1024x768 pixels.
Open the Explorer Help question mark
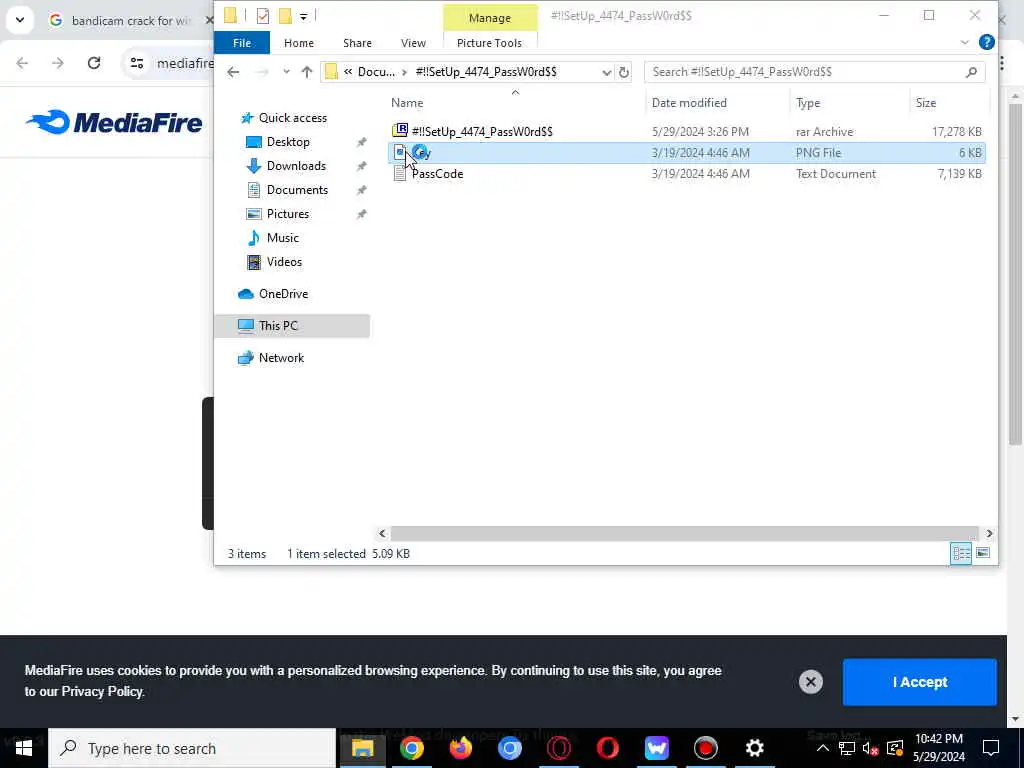click(987, 42)
